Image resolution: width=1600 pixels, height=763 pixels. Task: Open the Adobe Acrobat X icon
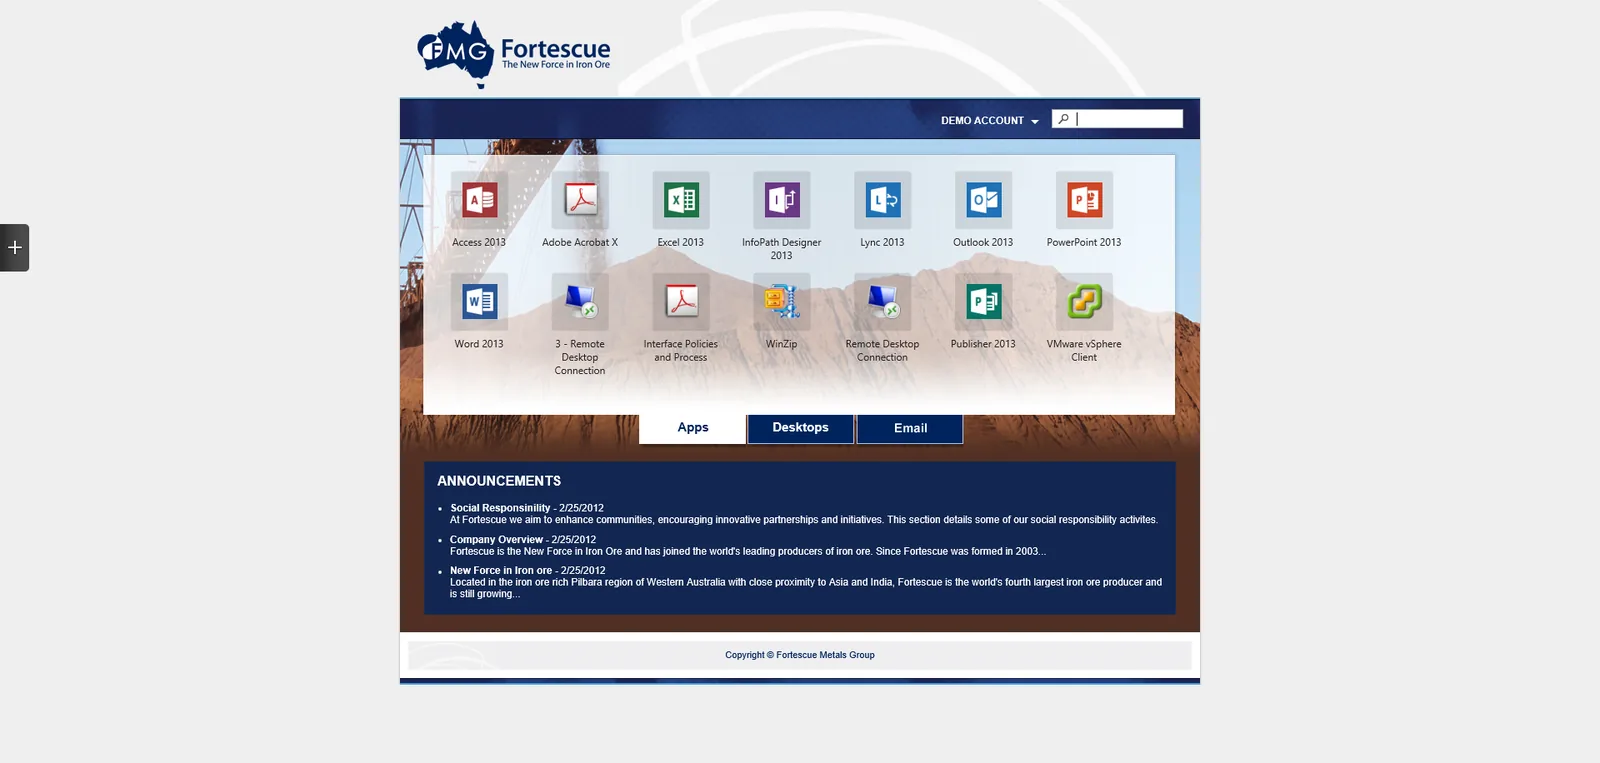580,200
